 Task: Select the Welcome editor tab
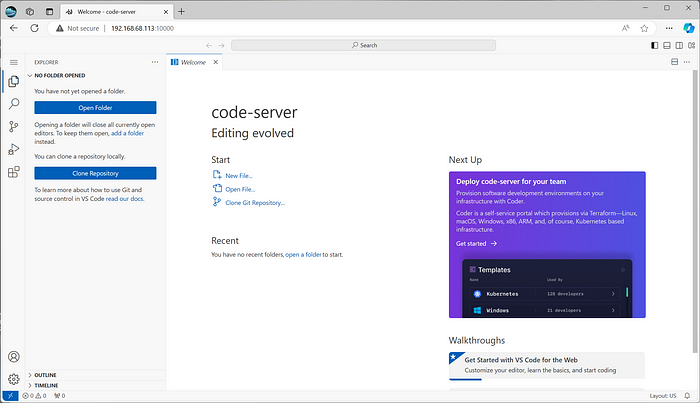(193, 62)
